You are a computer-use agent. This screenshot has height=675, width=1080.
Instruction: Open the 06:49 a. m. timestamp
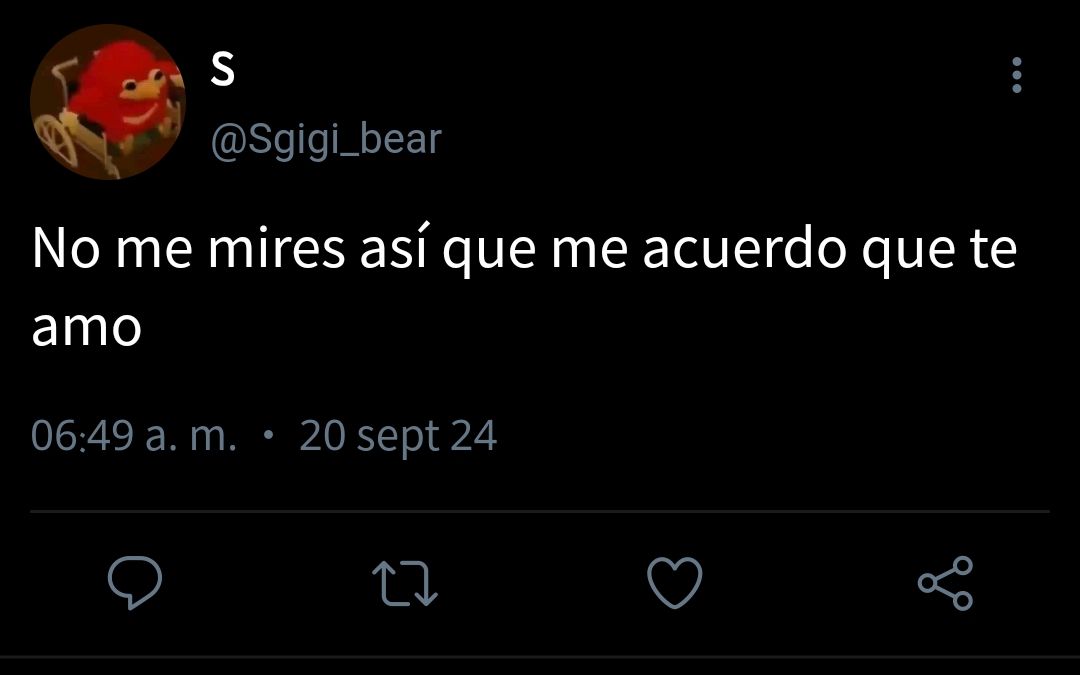(134, 436)
